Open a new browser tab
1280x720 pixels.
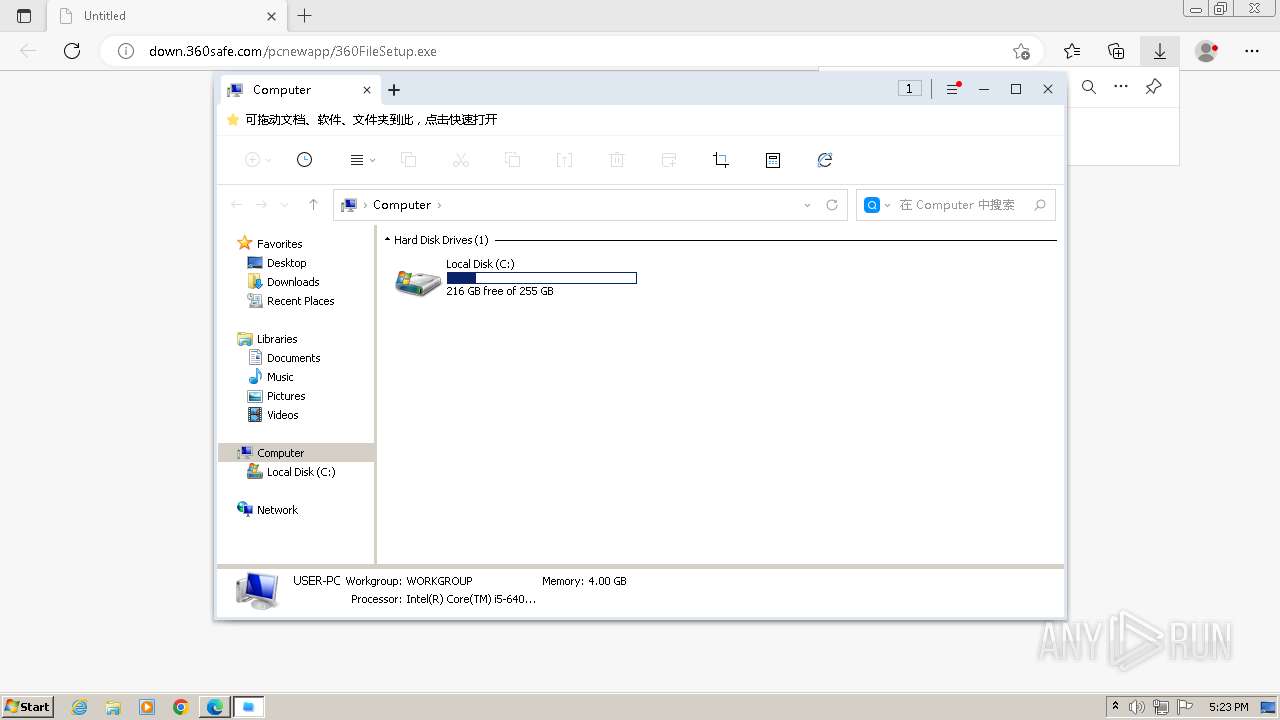(x=305, y=15)
